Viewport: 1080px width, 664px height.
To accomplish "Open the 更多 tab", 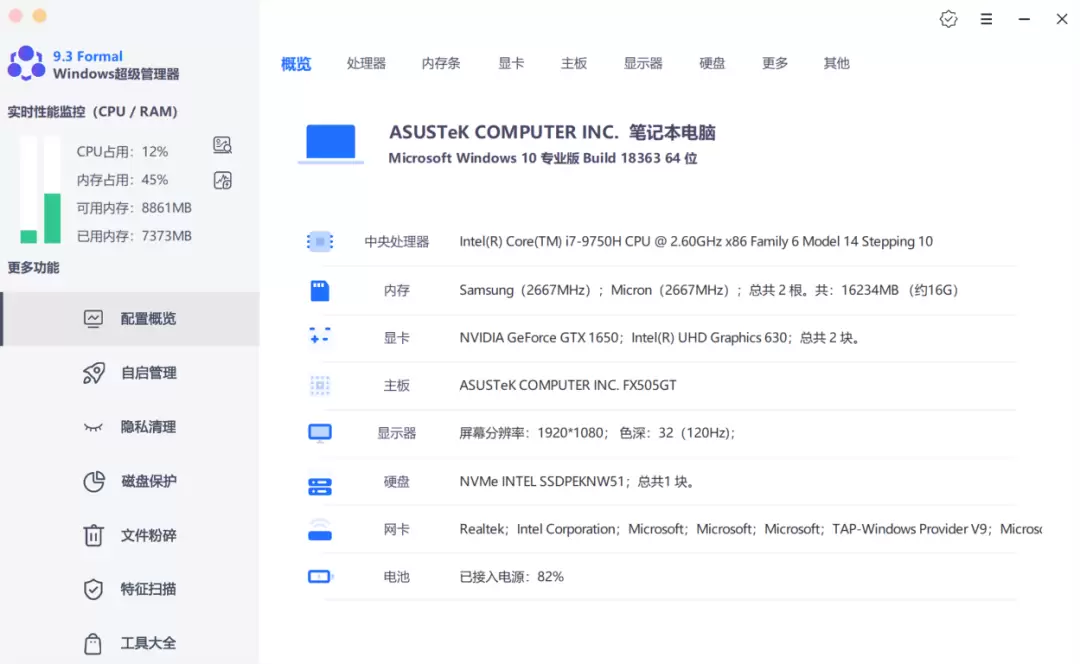I will coord(775,63).
